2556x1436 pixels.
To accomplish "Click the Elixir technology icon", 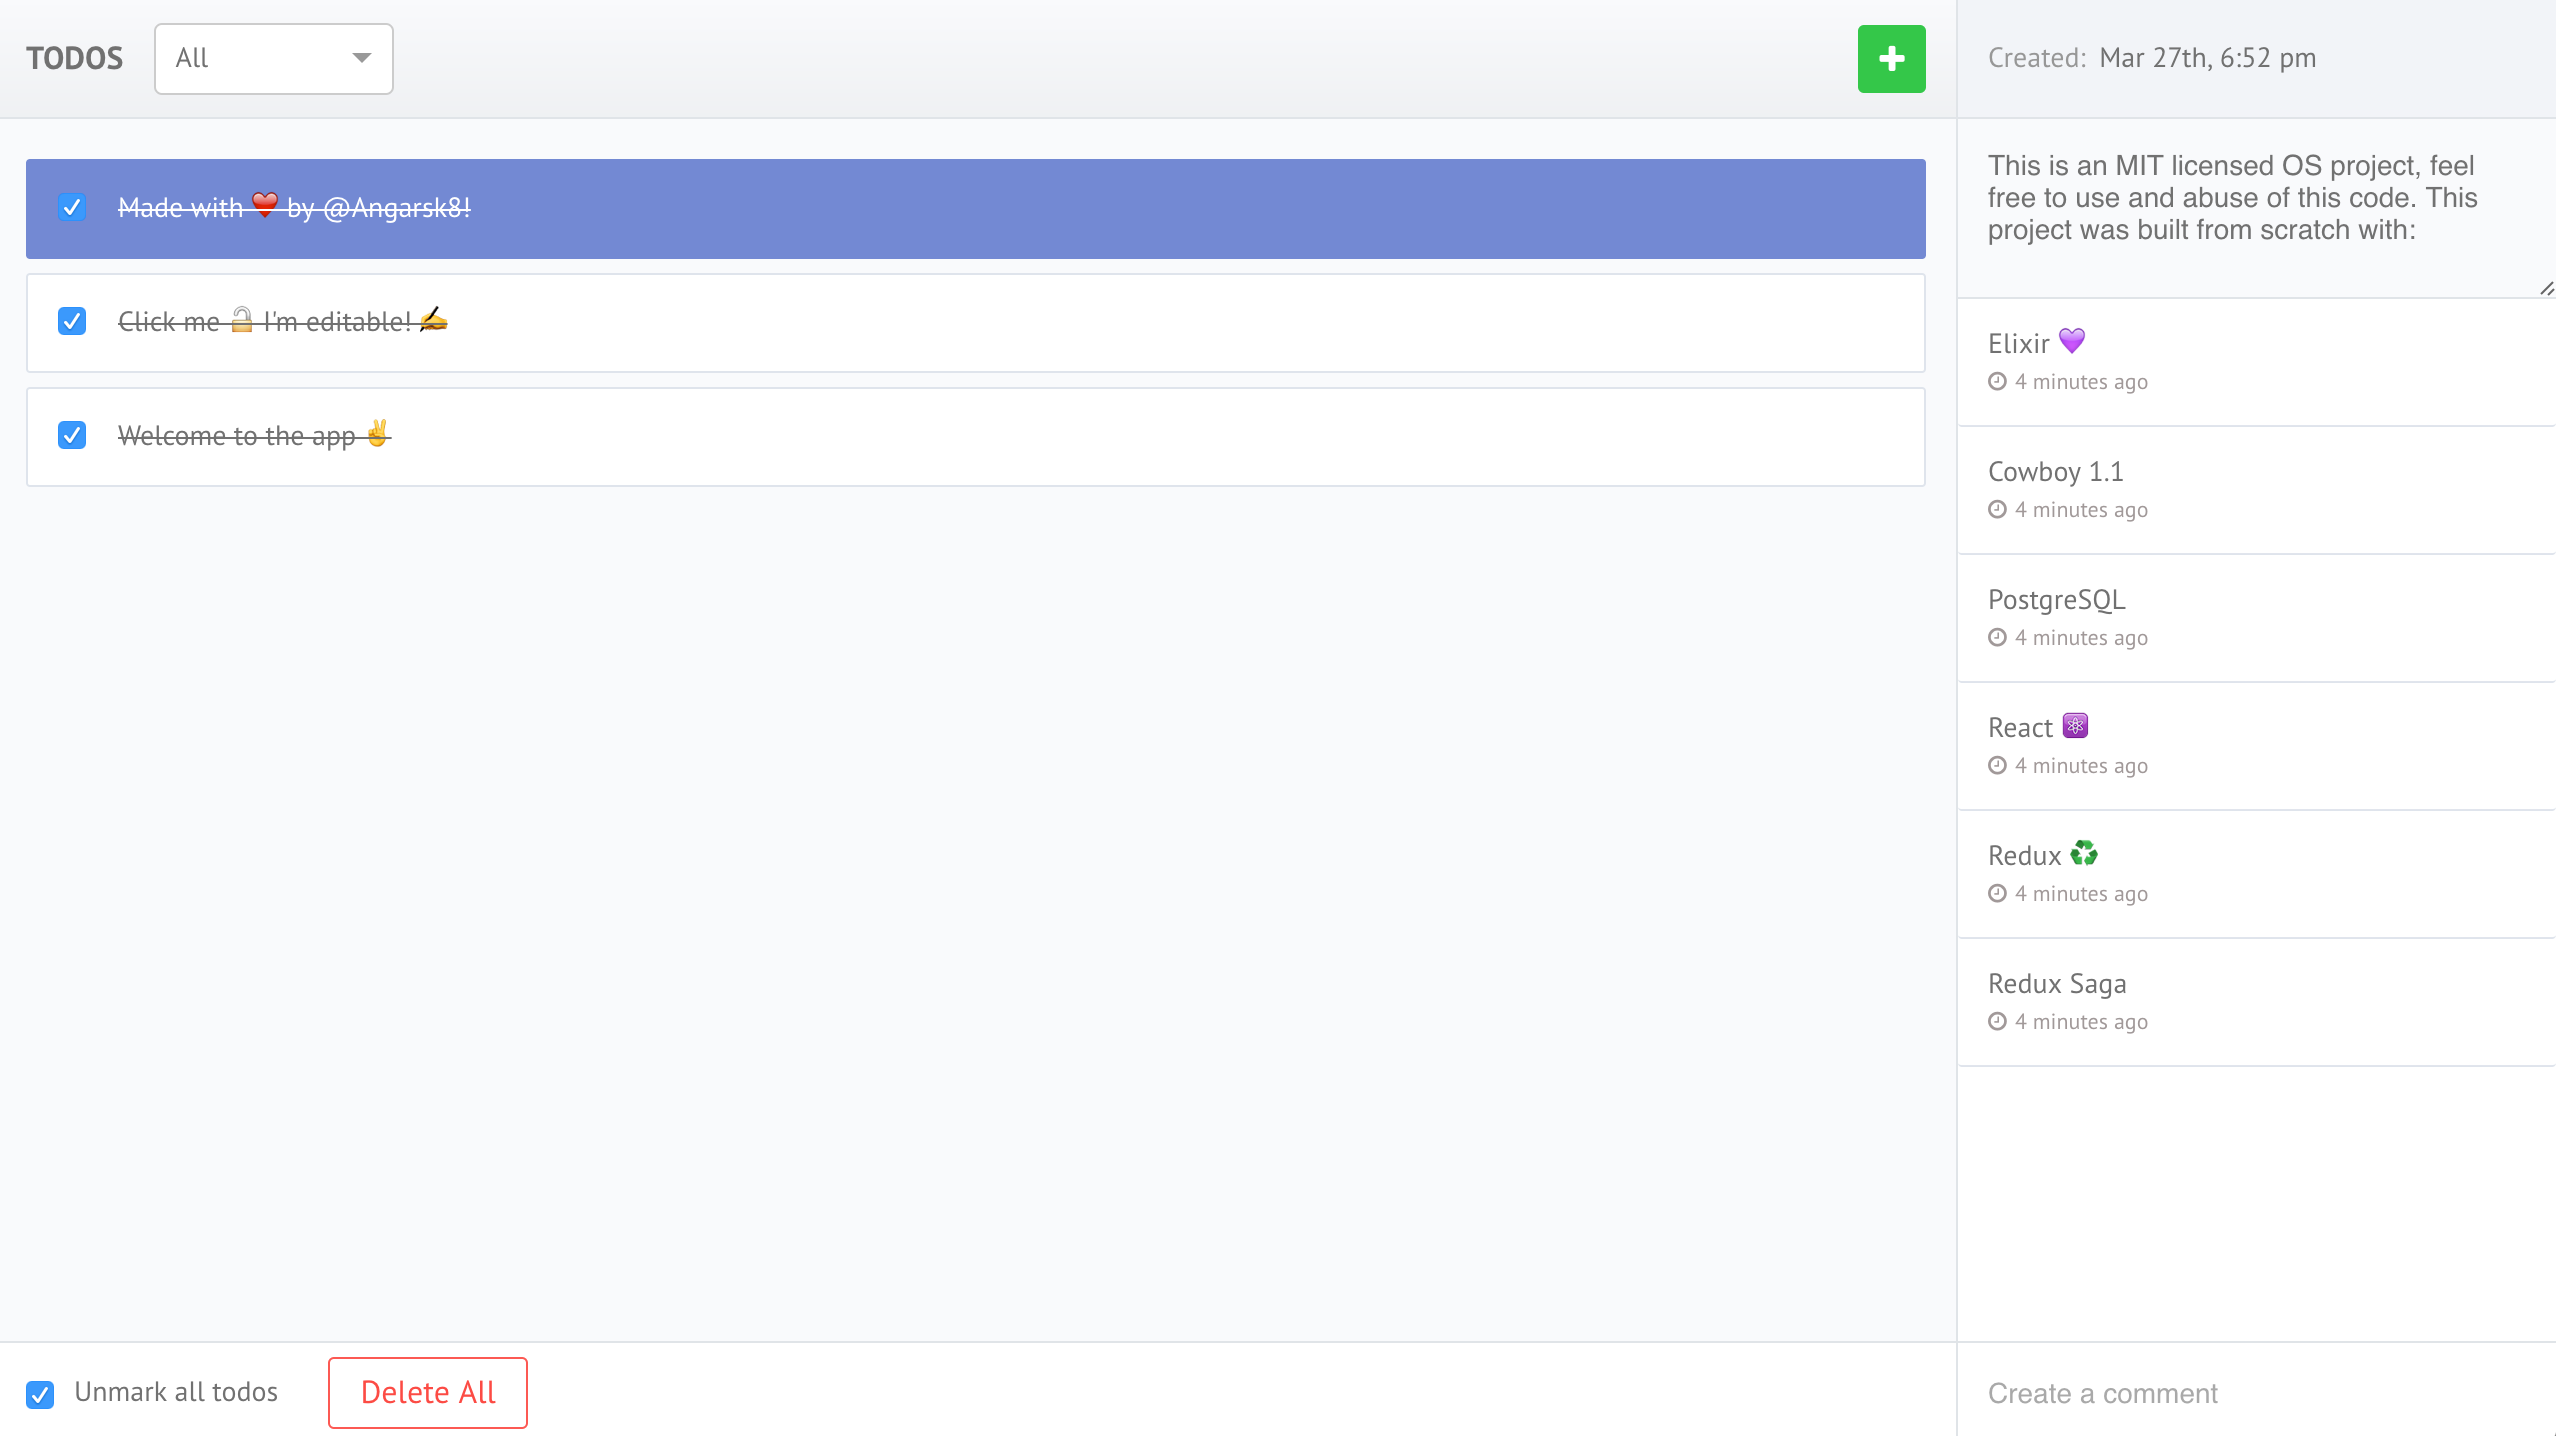I will click(2073, 341).
